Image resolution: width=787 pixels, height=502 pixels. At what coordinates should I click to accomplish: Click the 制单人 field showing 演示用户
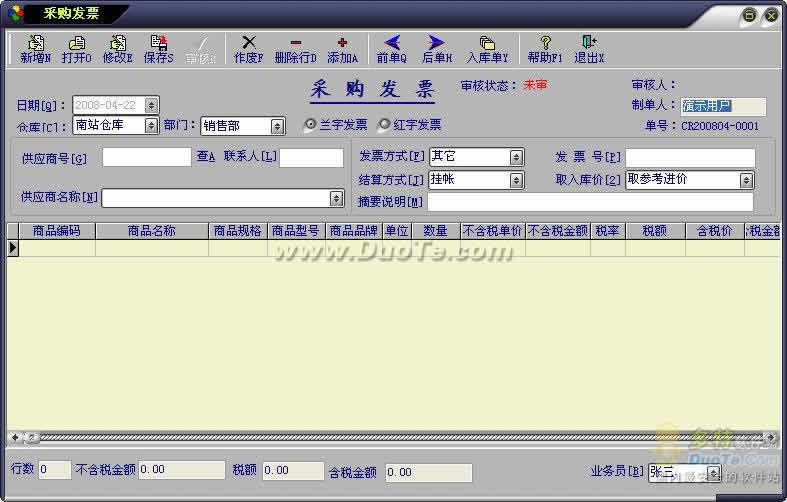pos(723,106)
